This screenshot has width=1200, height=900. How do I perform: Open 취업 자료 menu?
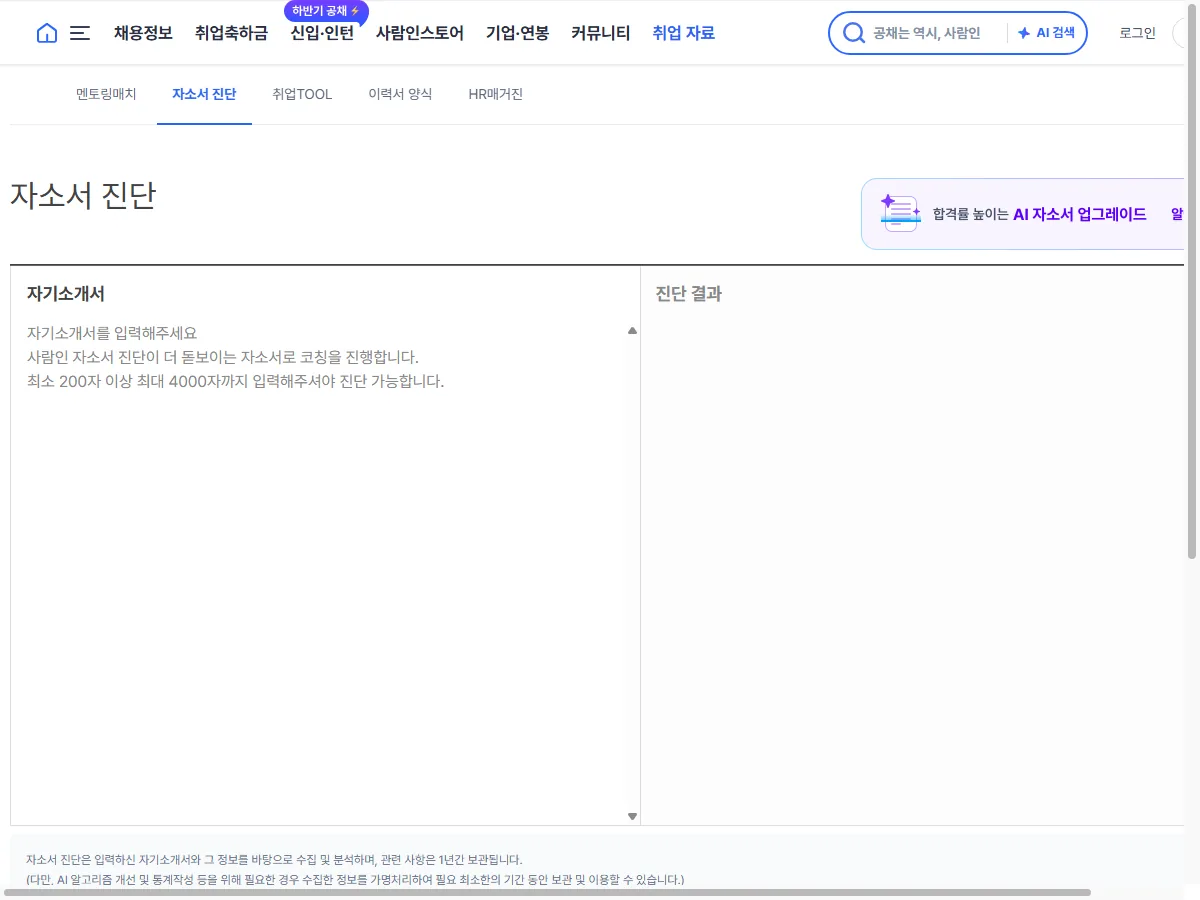[683, 33]
